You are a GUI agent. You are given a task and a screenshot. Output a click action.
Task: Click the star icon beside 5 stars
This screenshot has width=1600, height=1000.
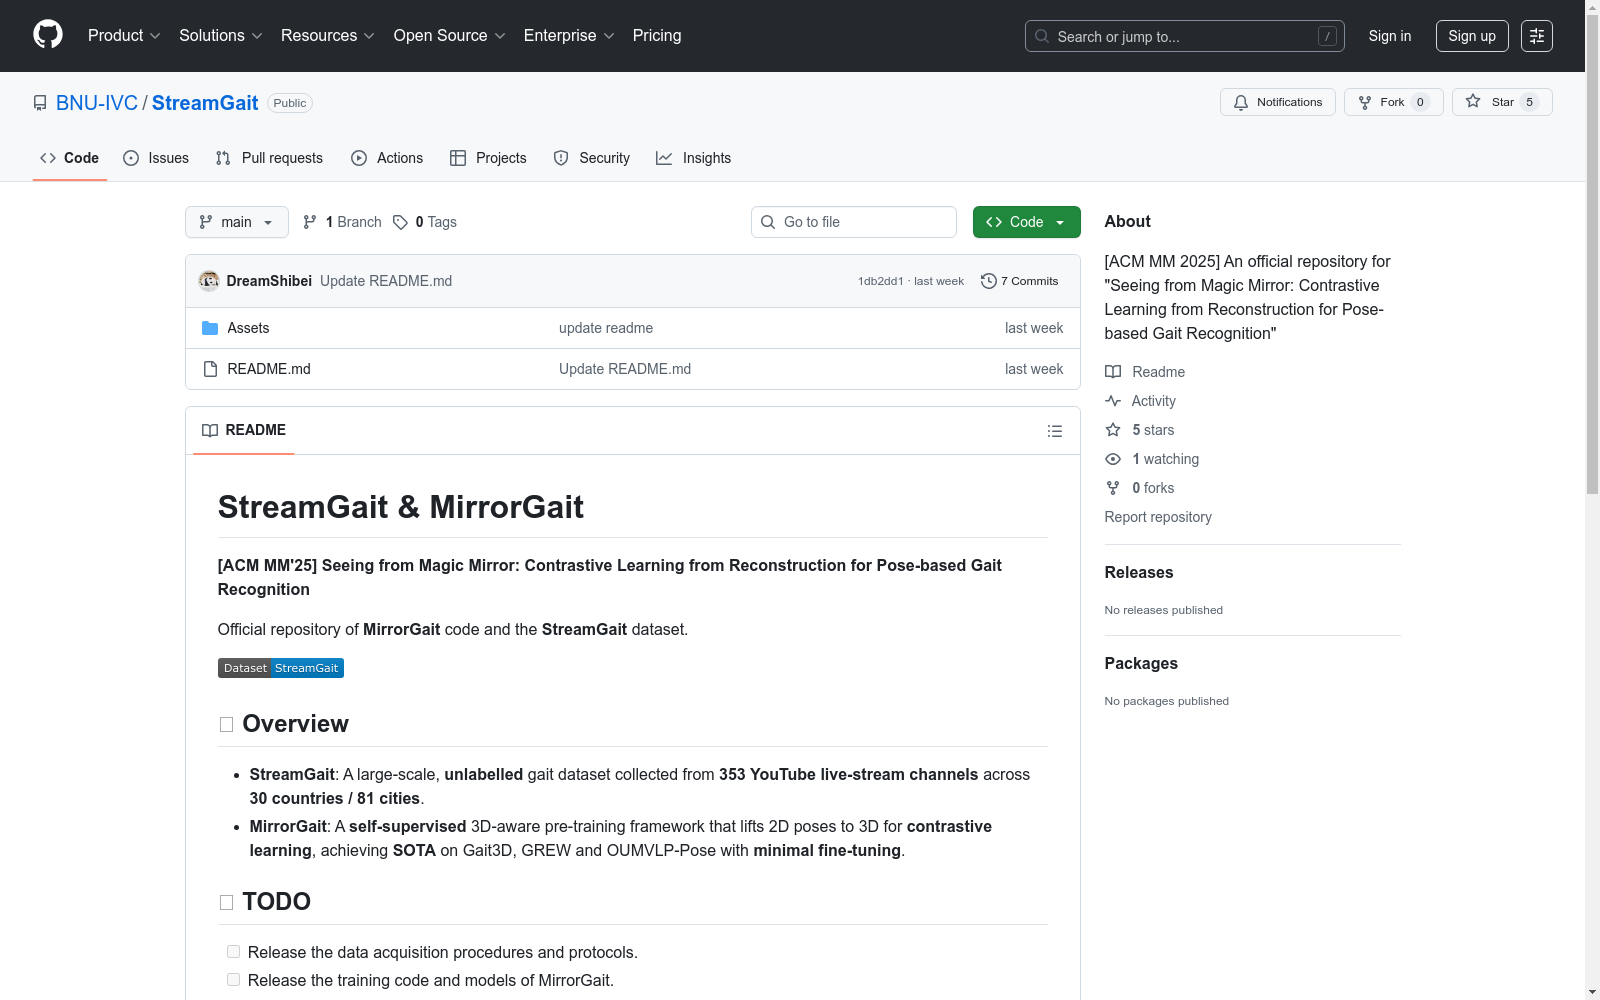click(x=1113, y=430)
